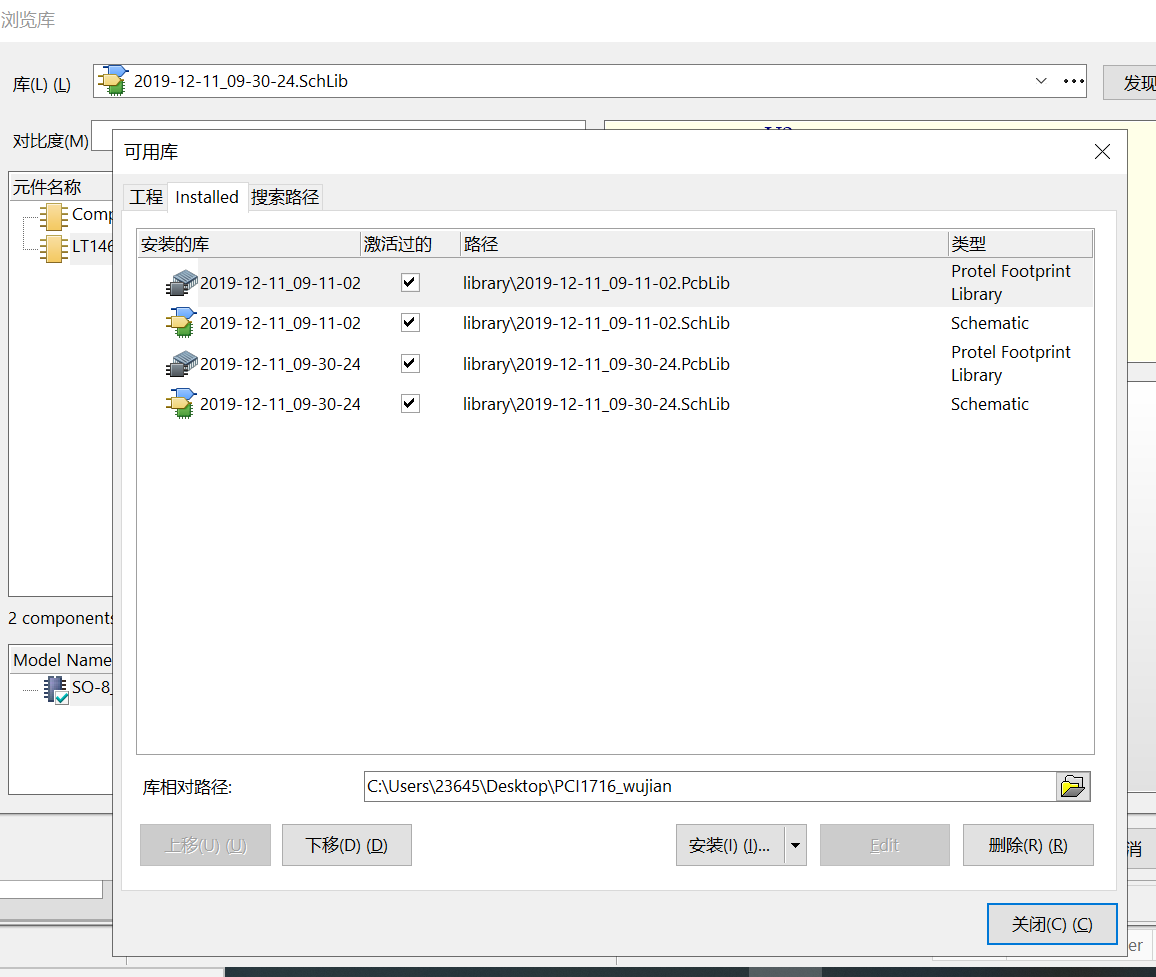1156x977 pixels.
Task: Click the folder browse icon next to library path
Action: point(1073,786)
